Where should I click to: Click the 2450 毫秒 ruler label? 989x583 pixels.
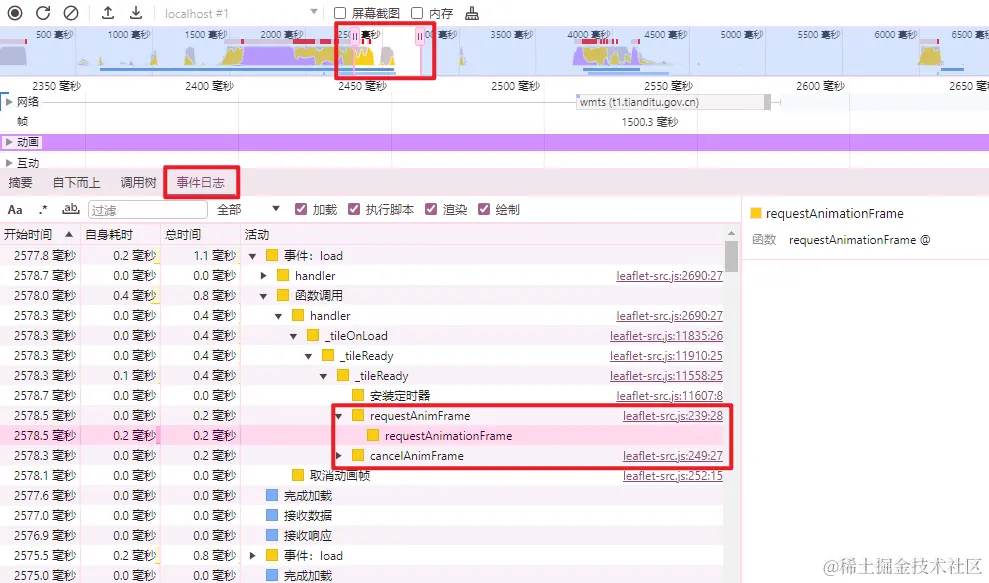click(x=362, y=86)
